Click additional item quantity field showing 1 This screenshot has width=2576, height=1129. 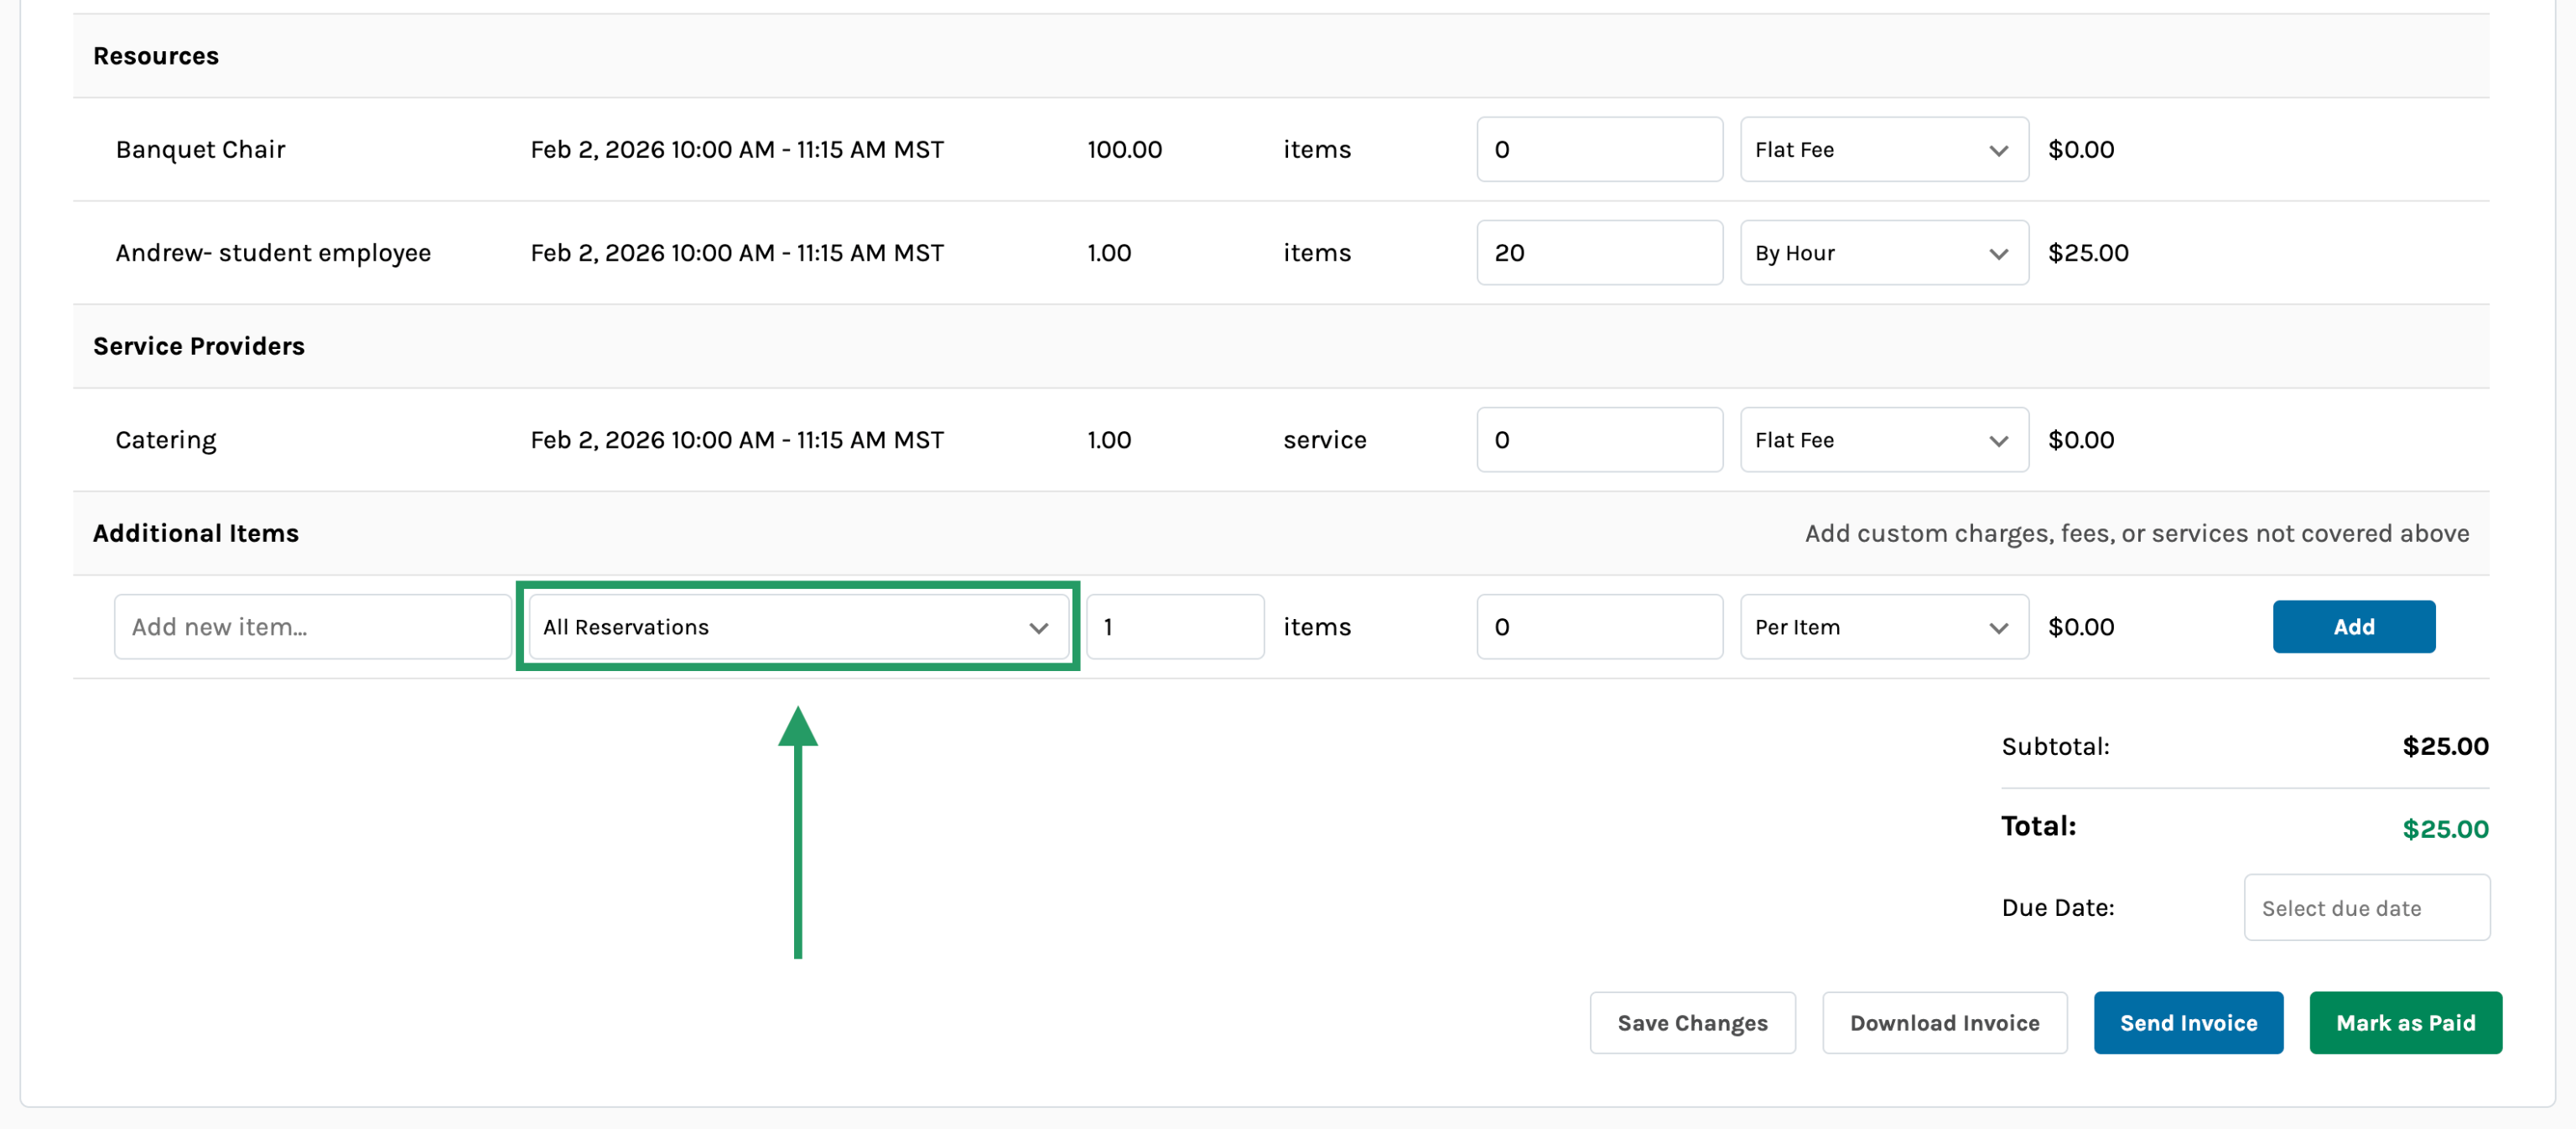[1174, 627]
